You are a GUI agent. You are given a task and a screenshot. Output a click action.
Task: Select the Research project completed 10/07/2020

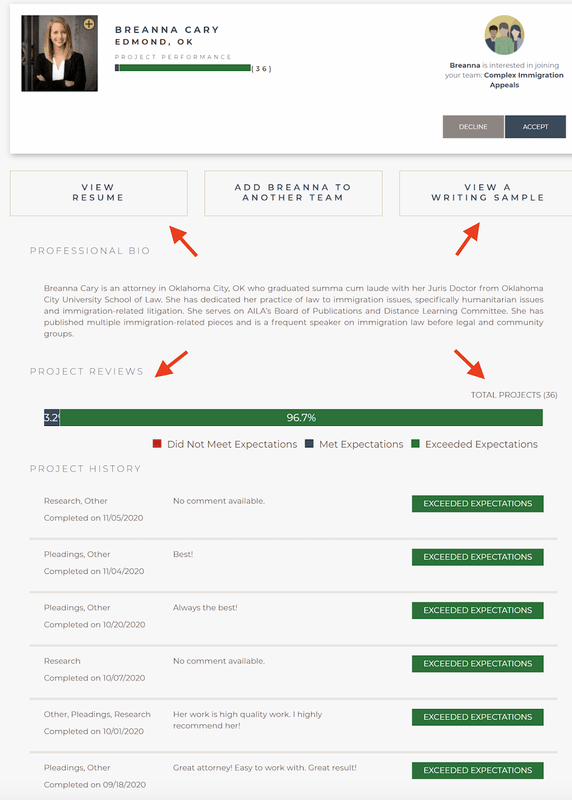pyautogui.click(x=293, y=669)
